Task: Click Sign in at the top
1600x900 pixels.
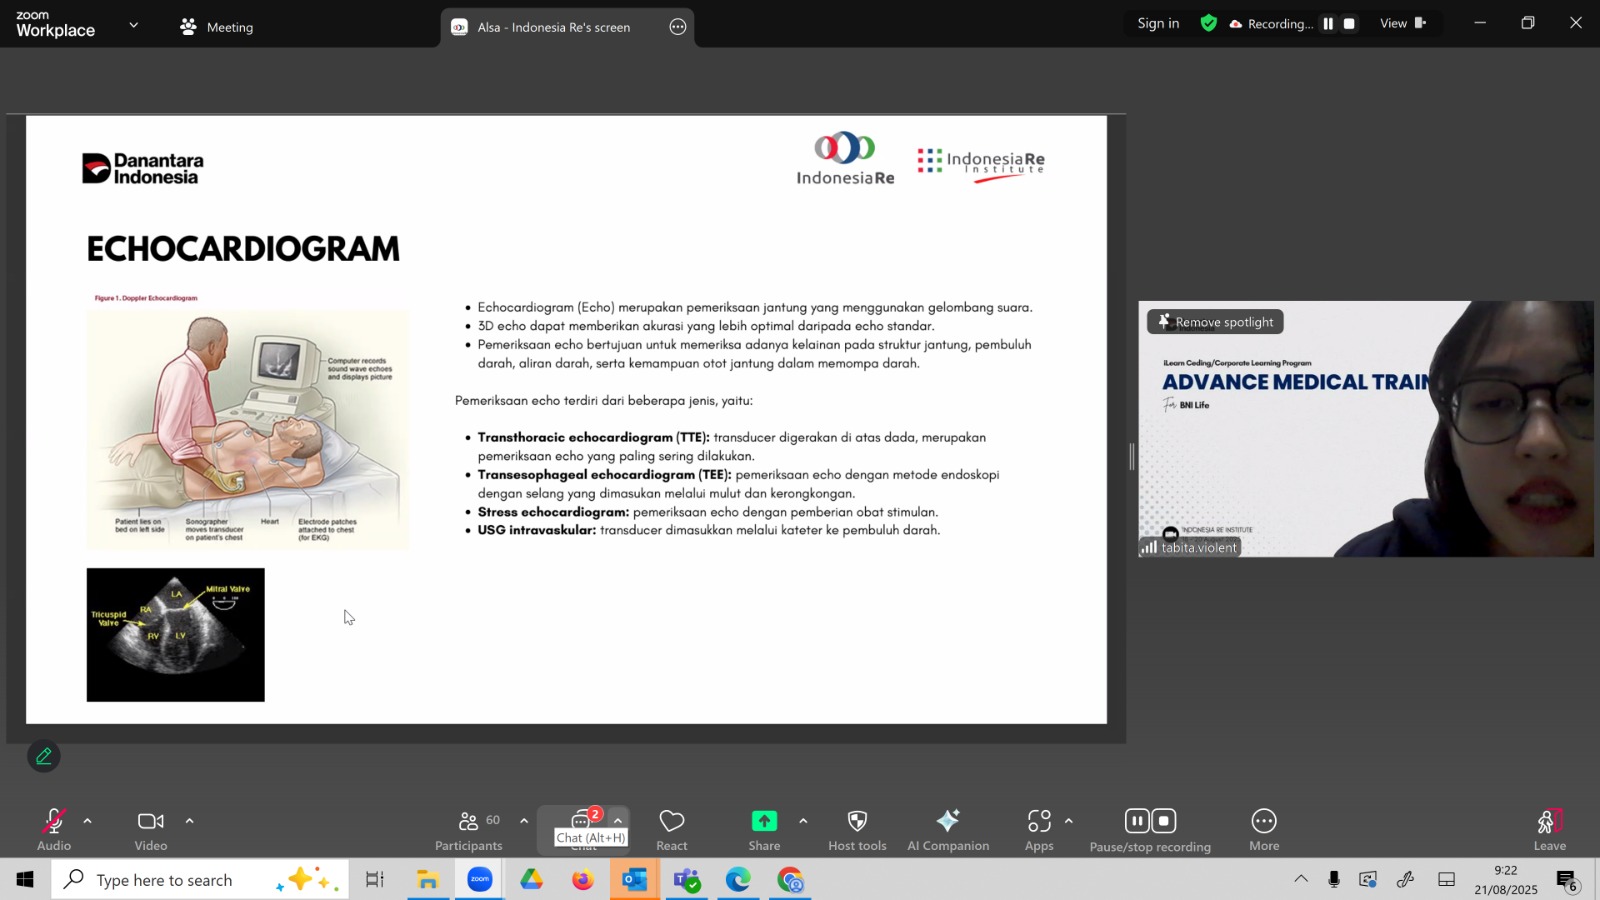Action: pyautogui.click(x=1158, y=24)
